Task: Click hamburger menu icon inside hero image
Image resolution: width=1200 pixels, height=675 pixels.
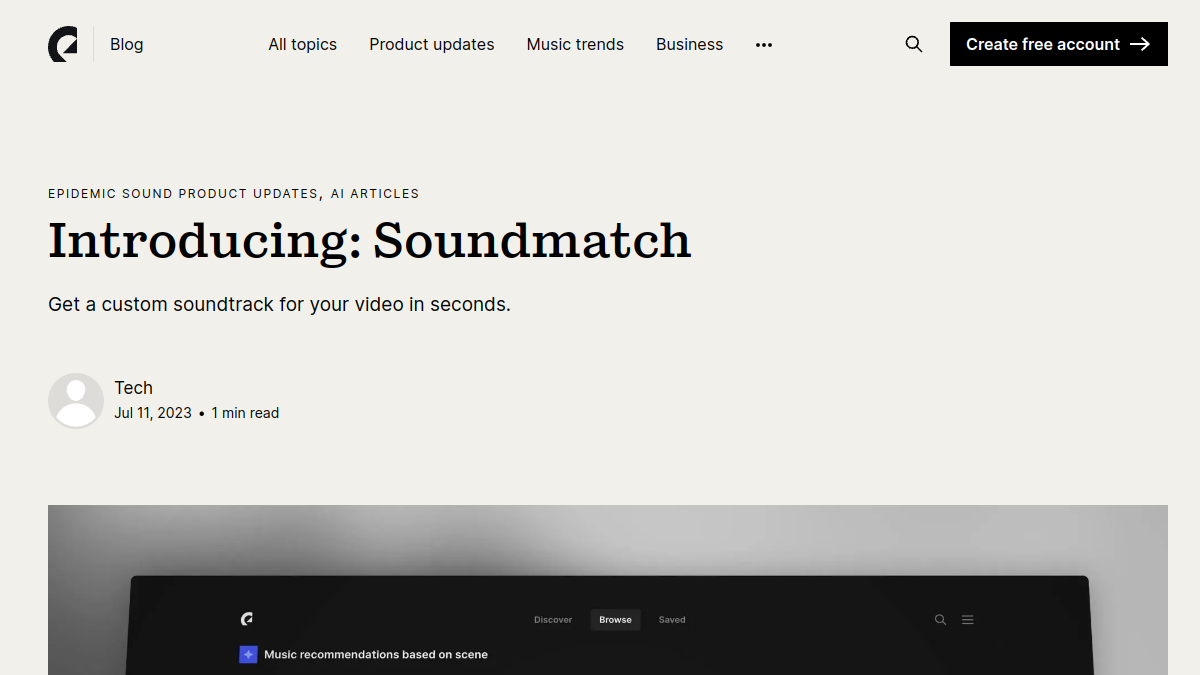Action: [968, 620]
